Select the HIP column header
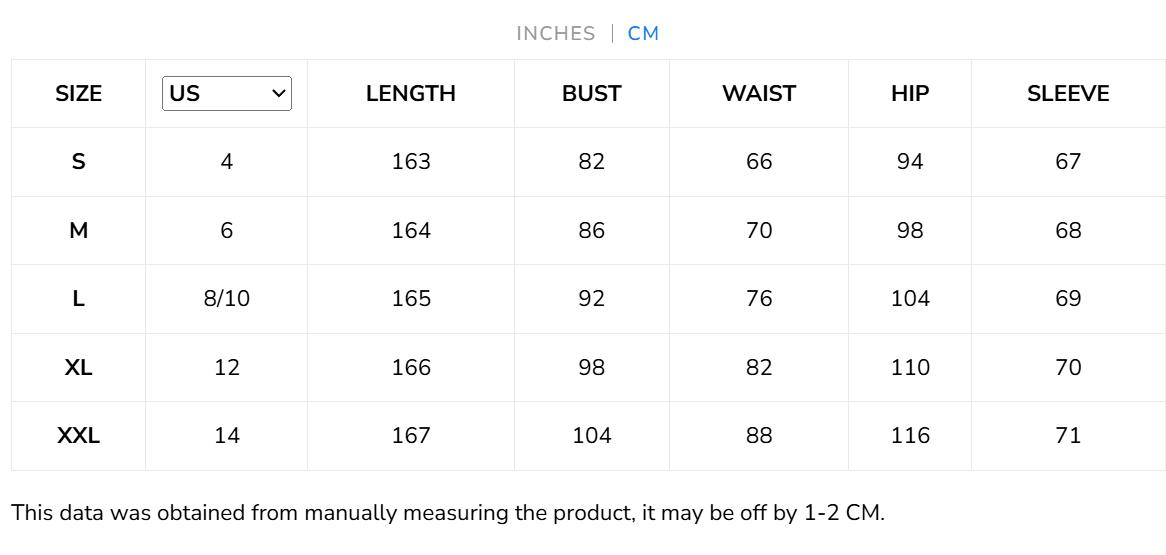This screenshot has width=1166, height=555. [909, 94]
